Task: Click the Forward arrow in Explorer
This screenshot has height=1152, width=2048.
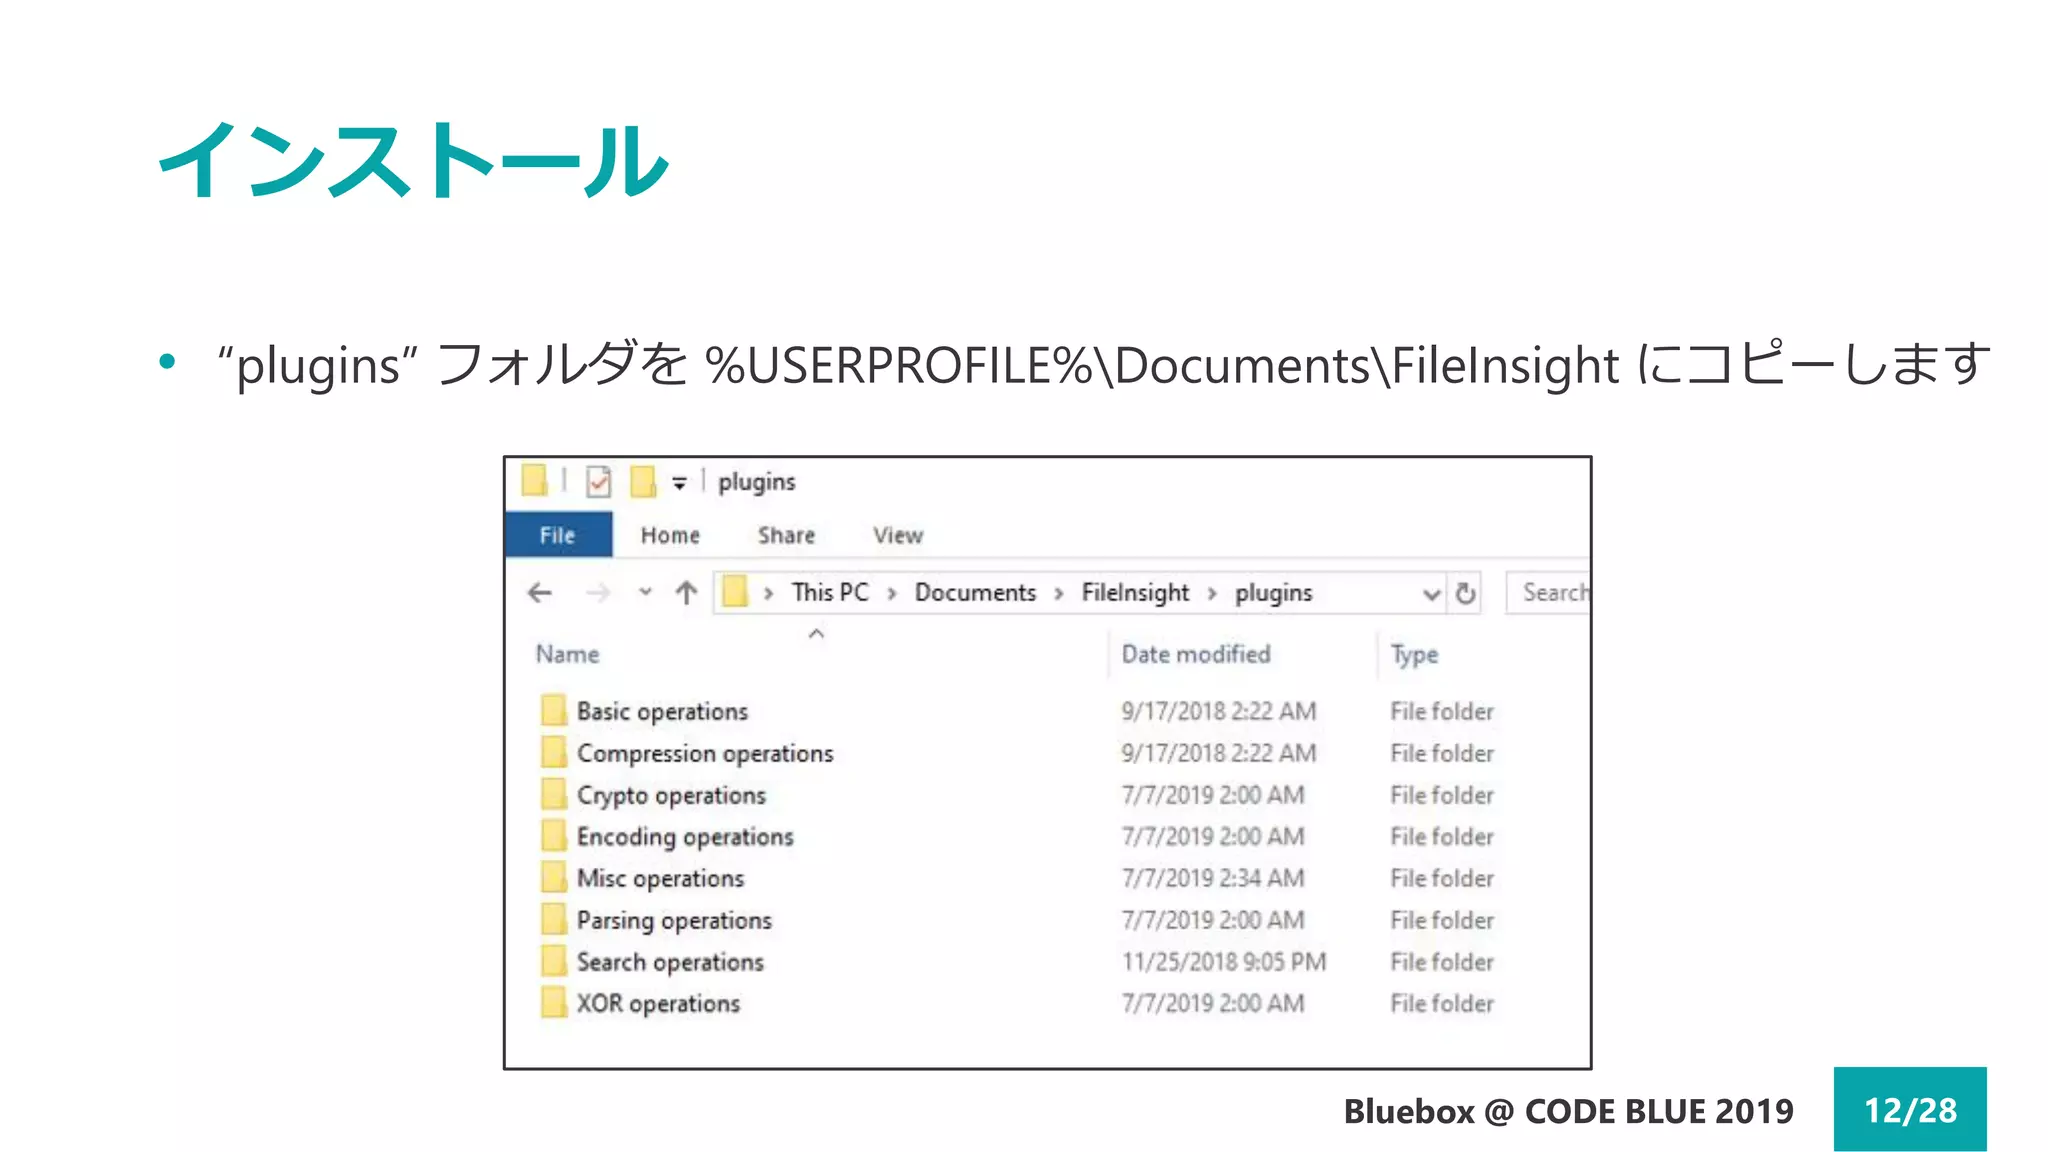Action: [x=598, y=593]
